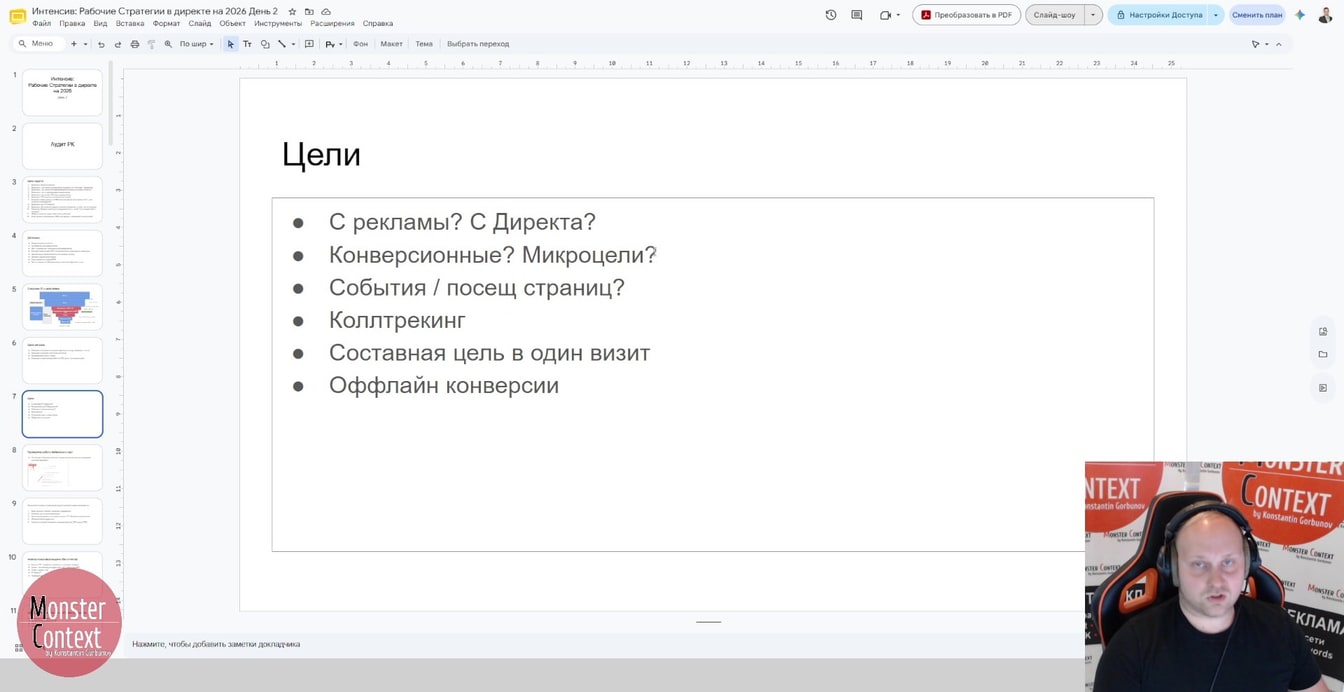Viewport: 1344px width, 692px height.
Task: Open the Справка menu
Action: pos(378,23)
